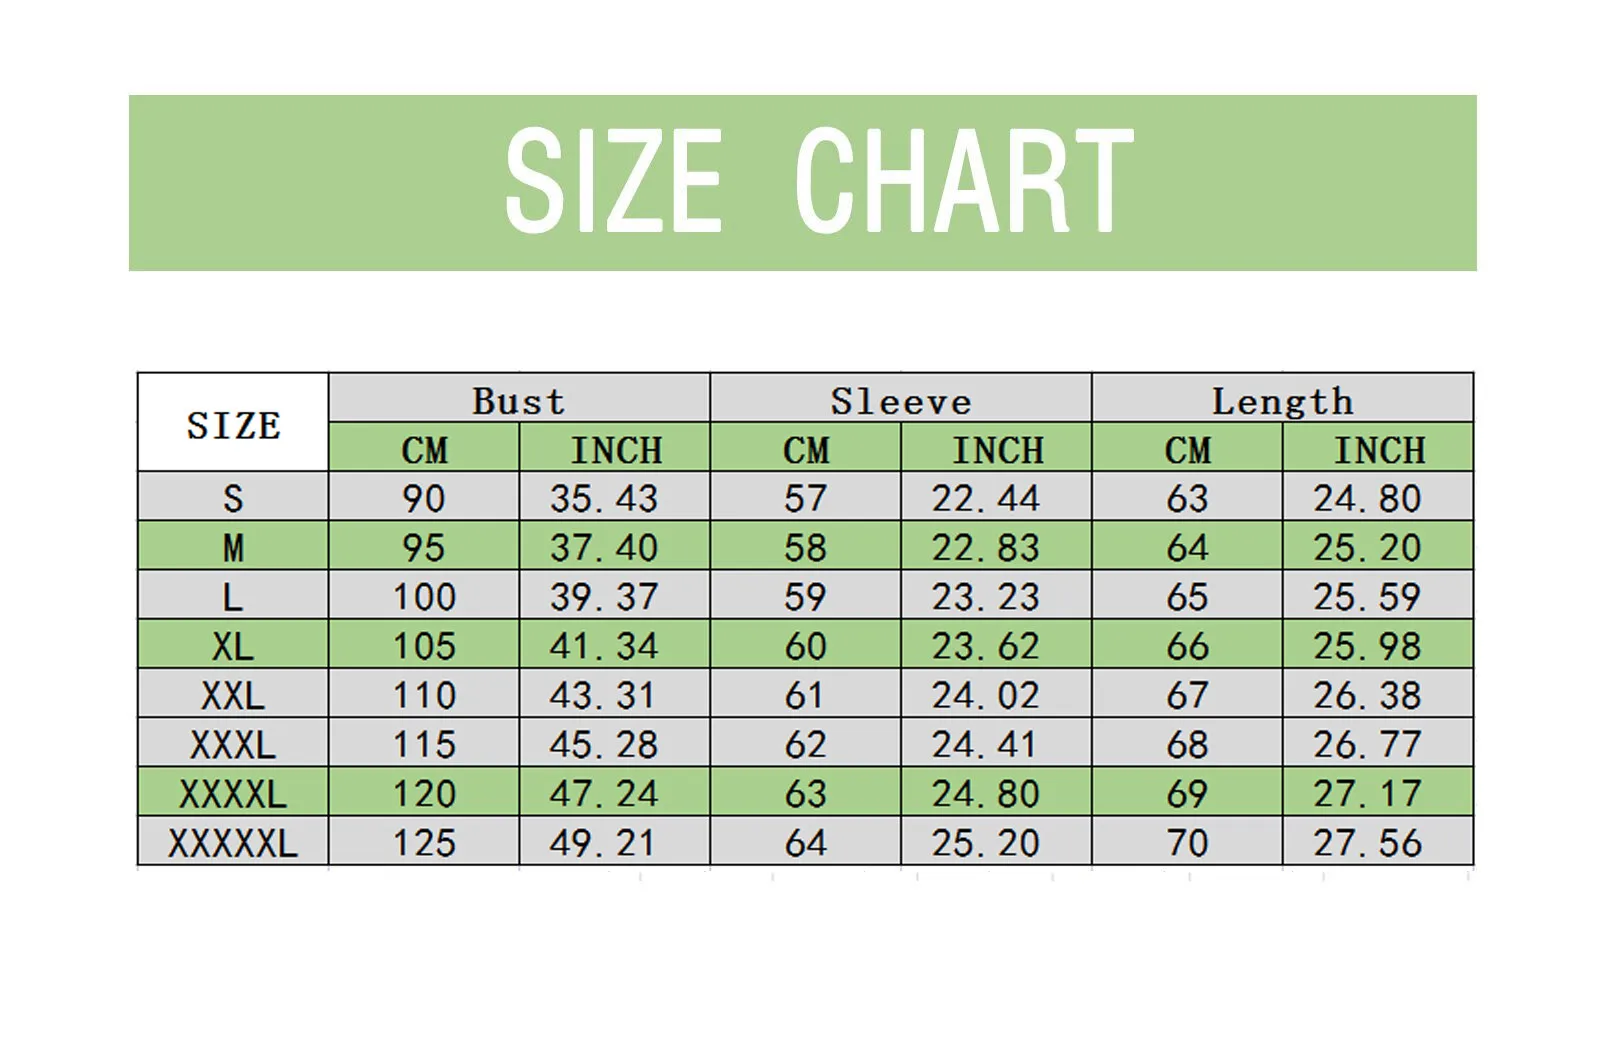Select the XL size row label
1600x1059 pixels.
pyautogui.click(x=233, y=645)
